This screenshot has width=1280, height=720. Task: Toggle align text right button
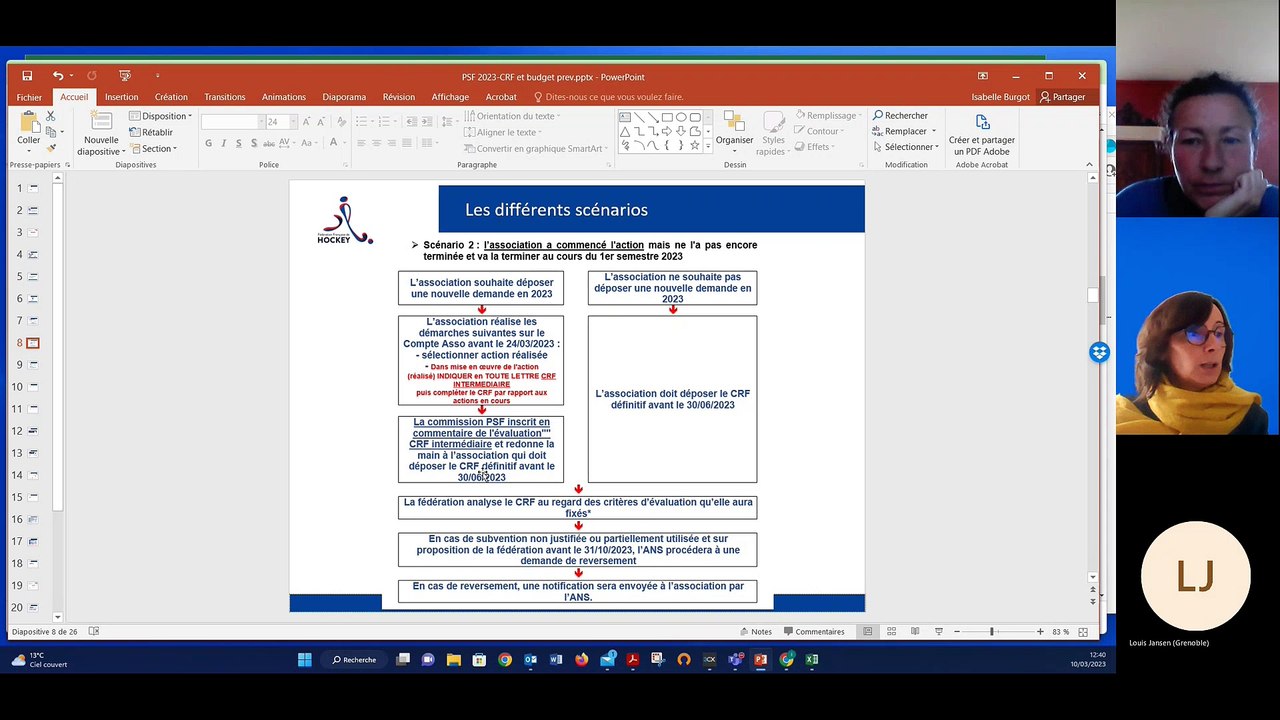coord(393,144)
